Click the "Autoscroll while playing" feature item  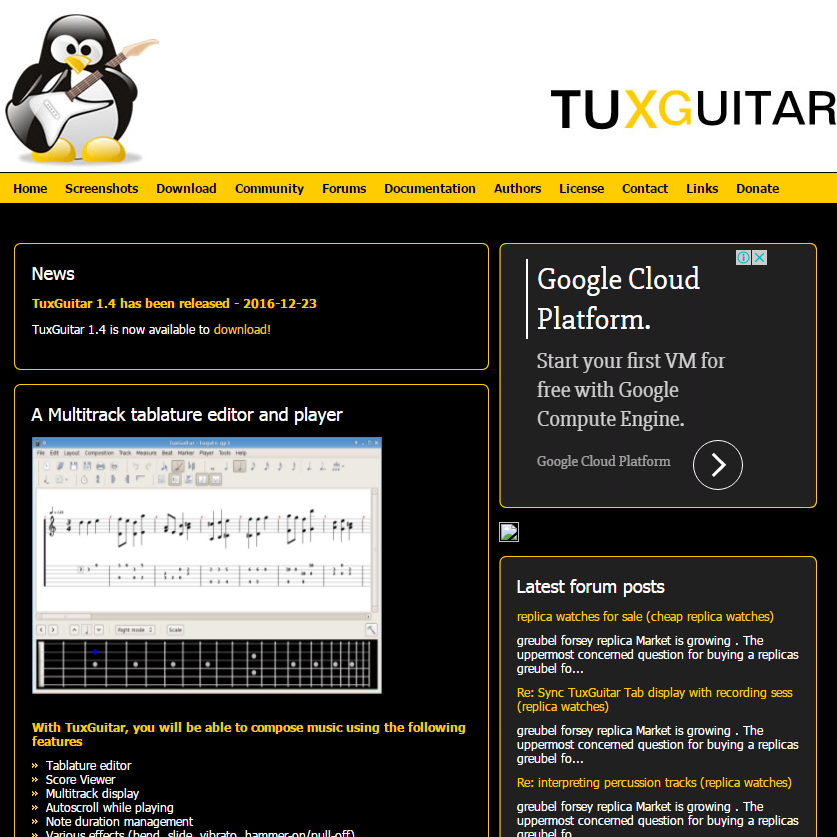coord(109,808)
